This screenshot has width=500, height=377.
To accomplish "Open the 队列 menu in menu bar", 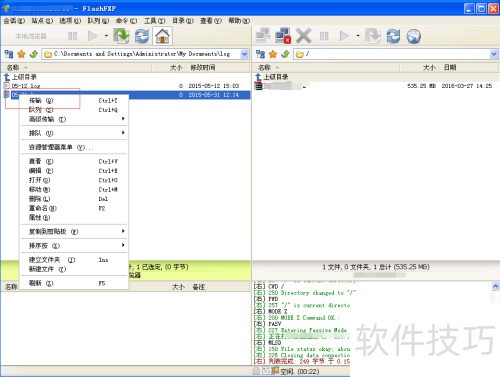I will [98, 21].
